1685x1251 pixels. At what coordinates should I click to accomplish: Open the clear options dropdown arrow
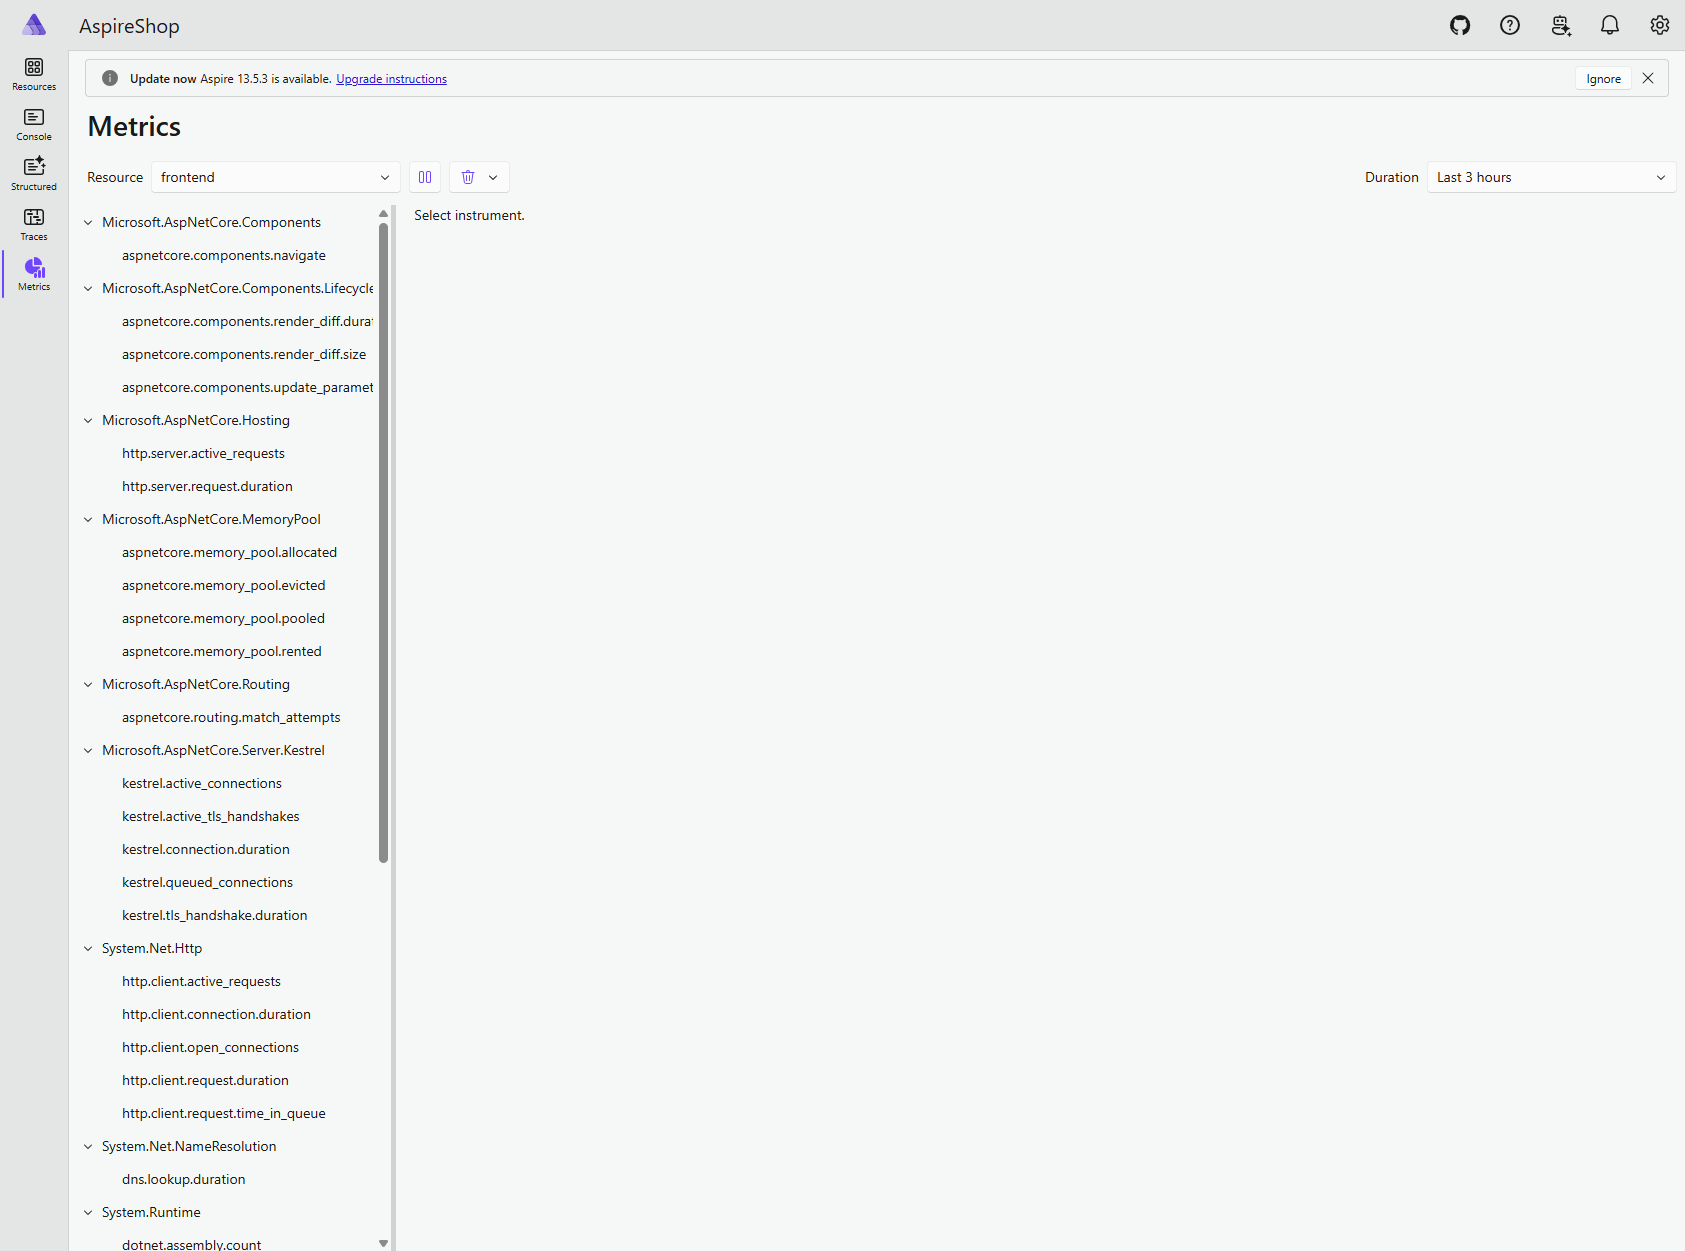tap(494, 177)
